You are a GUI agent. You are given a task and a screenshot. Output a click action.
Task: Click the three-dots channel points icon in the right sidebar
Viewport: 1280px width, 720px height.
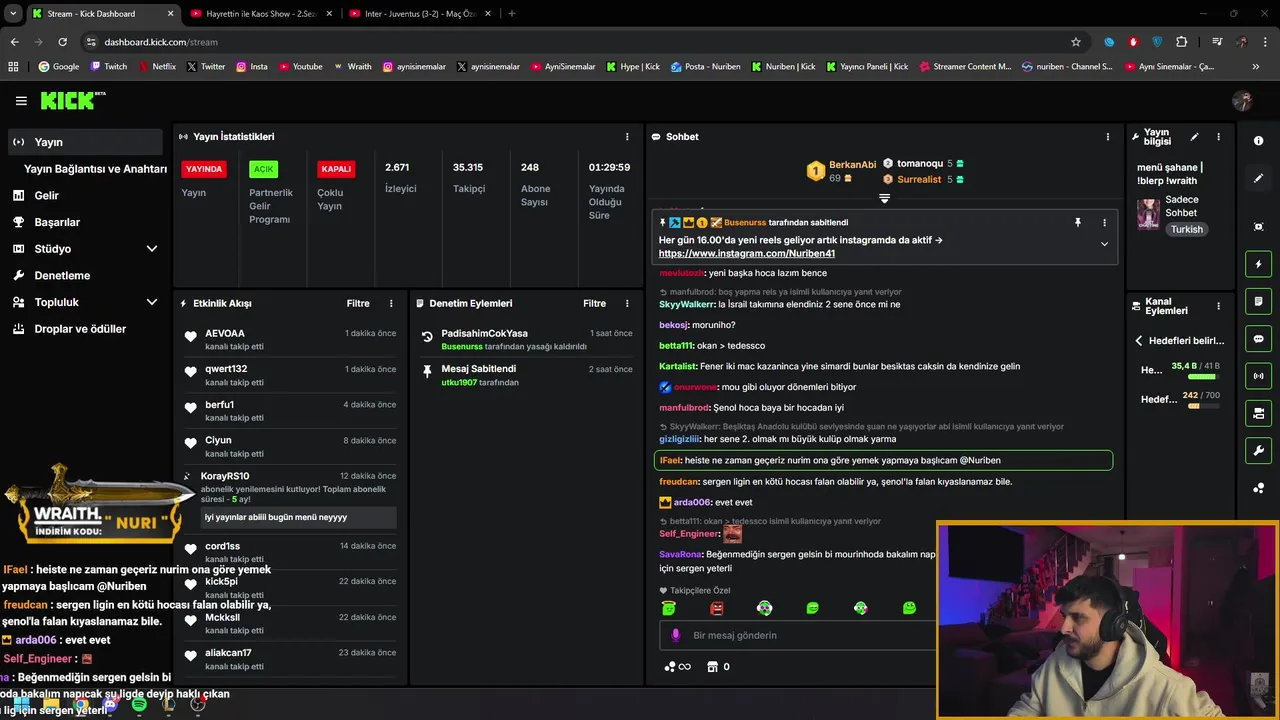(1258, 488)
